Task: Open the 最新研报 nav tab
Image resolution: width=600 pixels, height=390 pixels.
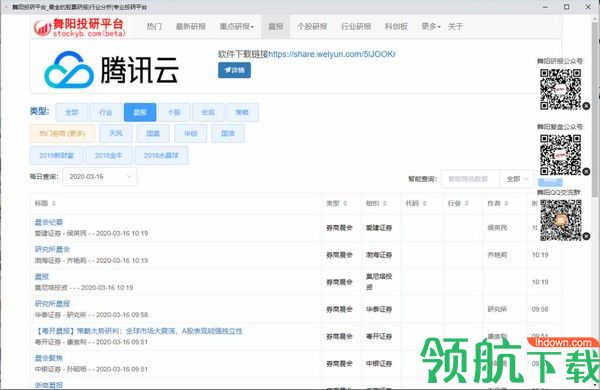Action: [191, 26]
